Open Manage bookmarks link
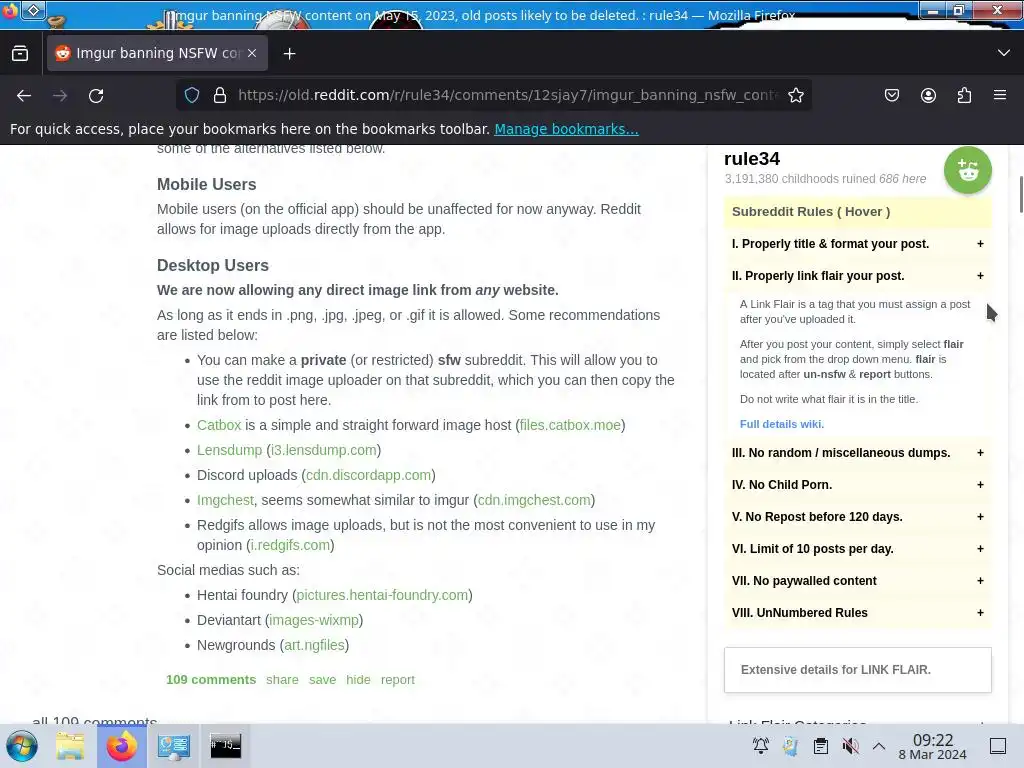Image resolution: width=1024 pixels, height=768 pixels. pyautogui.click(x=566, y=129)
